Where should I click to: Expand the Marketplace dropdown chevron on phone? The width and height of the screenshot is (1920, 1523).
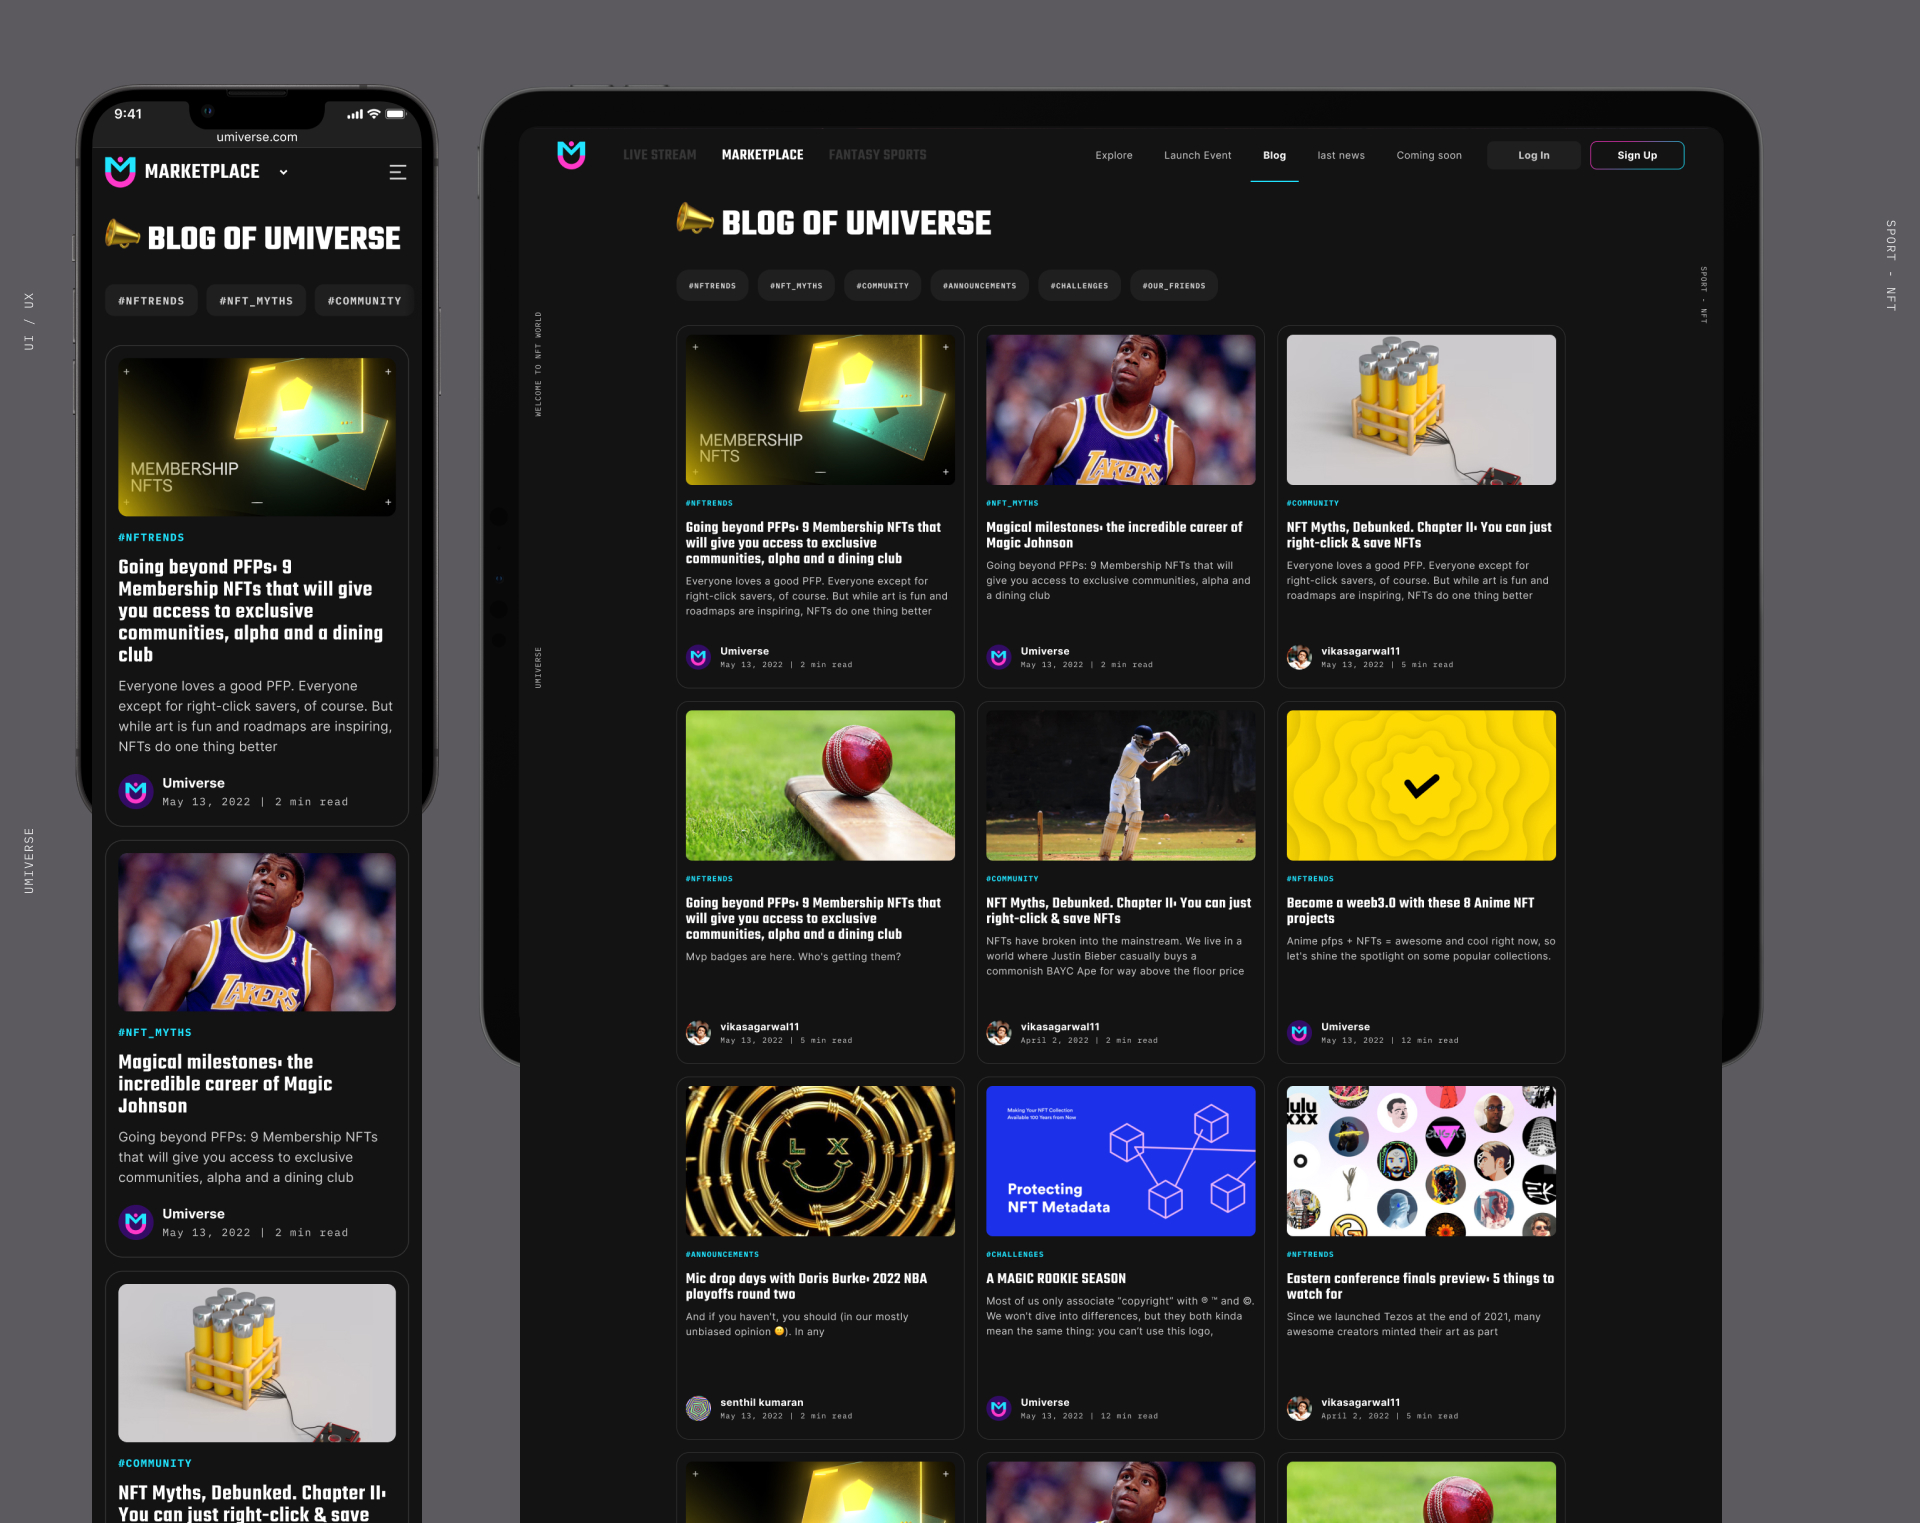pyautogui.click(x=284, y=172)
